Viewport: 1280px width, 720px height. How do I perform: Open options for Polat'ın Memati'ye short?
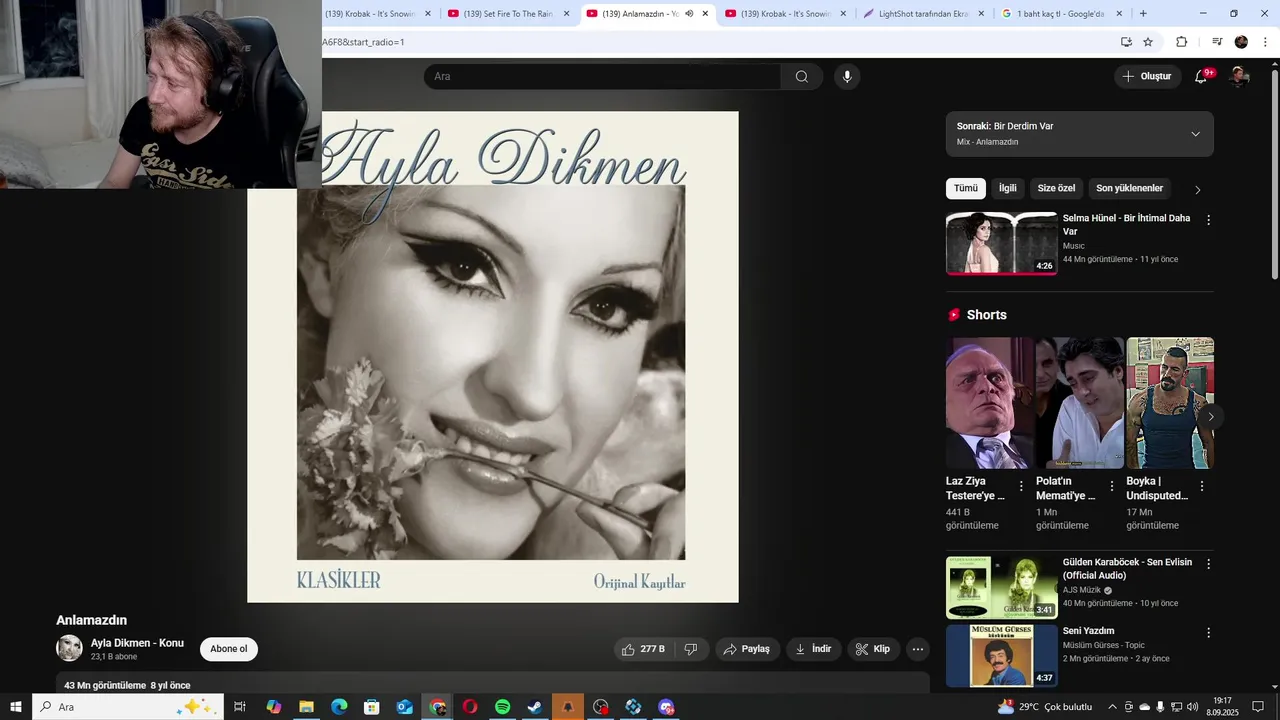[1111, 486]
